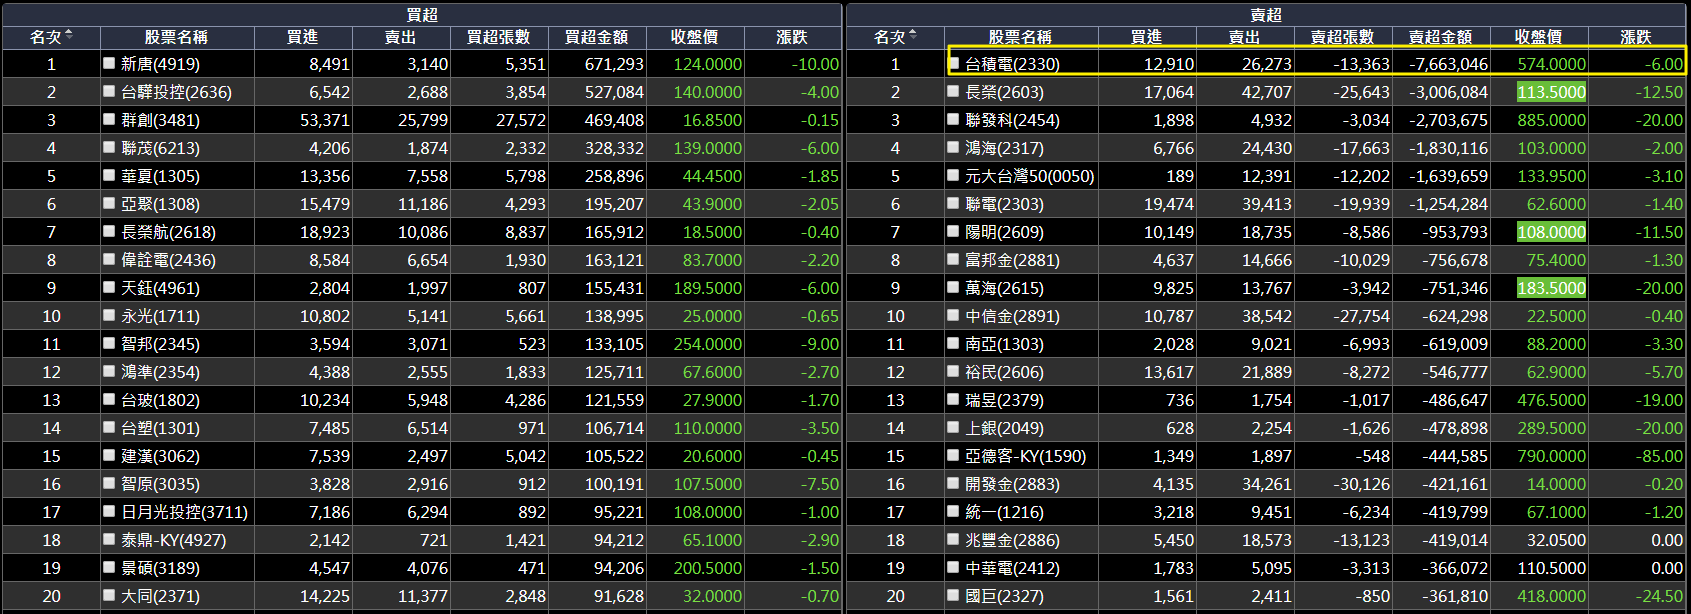Screen dimensions: 1691x614
Task: Tick the checkbox for 台積電(2330)
Action: [x=953, y=63]
